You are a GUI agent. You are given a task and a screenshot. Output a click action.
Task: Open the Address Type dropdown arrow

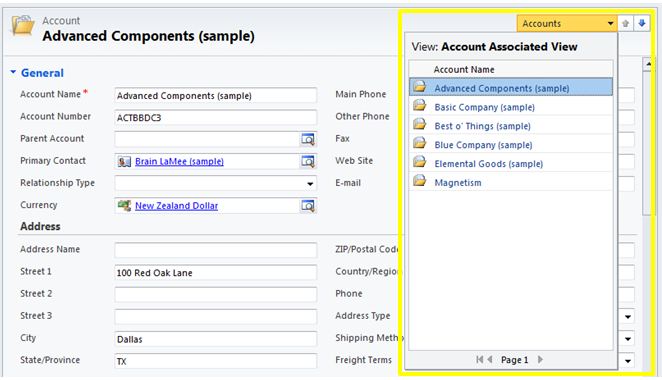628,317
